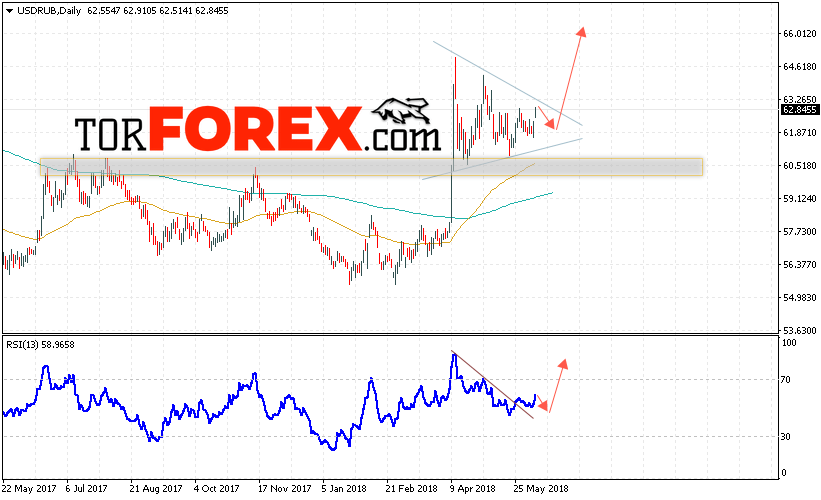Viewport: 821px width, 500px height.
Task: Click the 4 Oct 2017 date label
Action: pyautogui.click(x=216, y=488)
